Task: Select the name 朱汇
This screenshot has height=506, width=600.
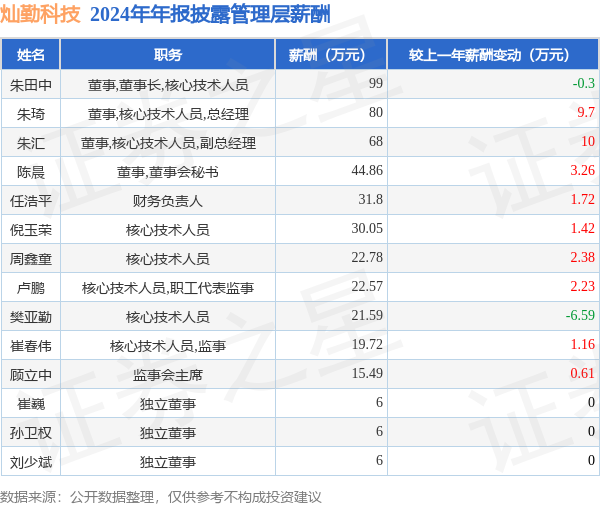Action: [31, 143]
